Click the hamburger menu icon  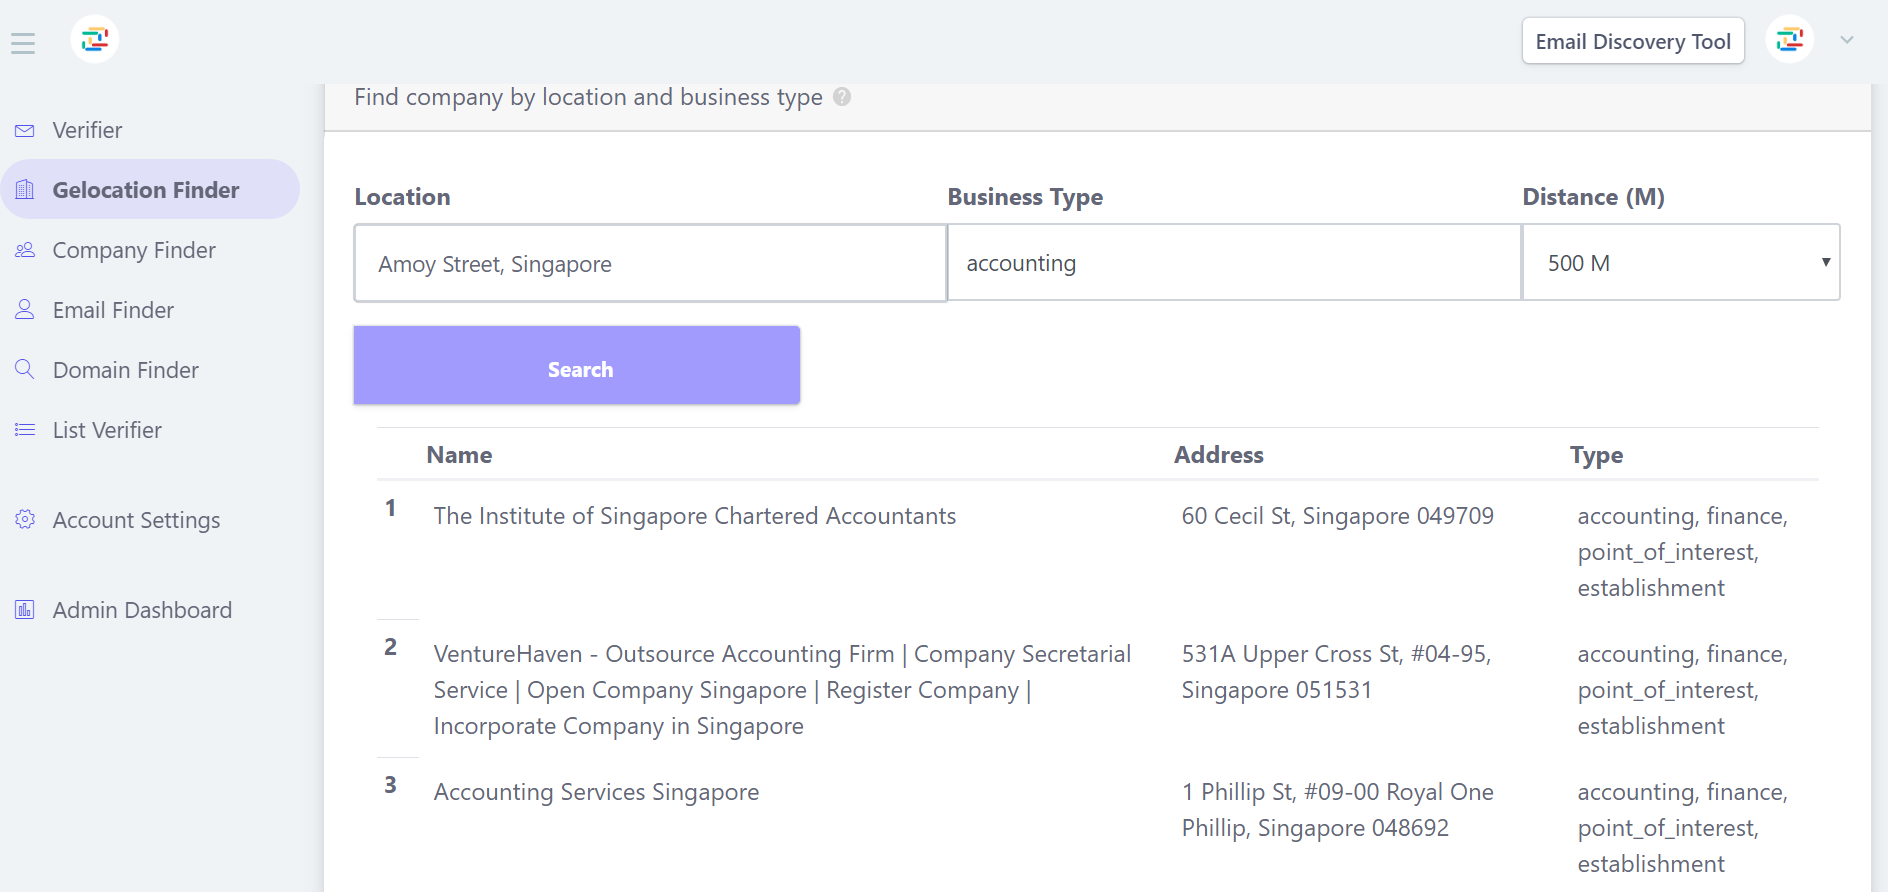(23, 43)
